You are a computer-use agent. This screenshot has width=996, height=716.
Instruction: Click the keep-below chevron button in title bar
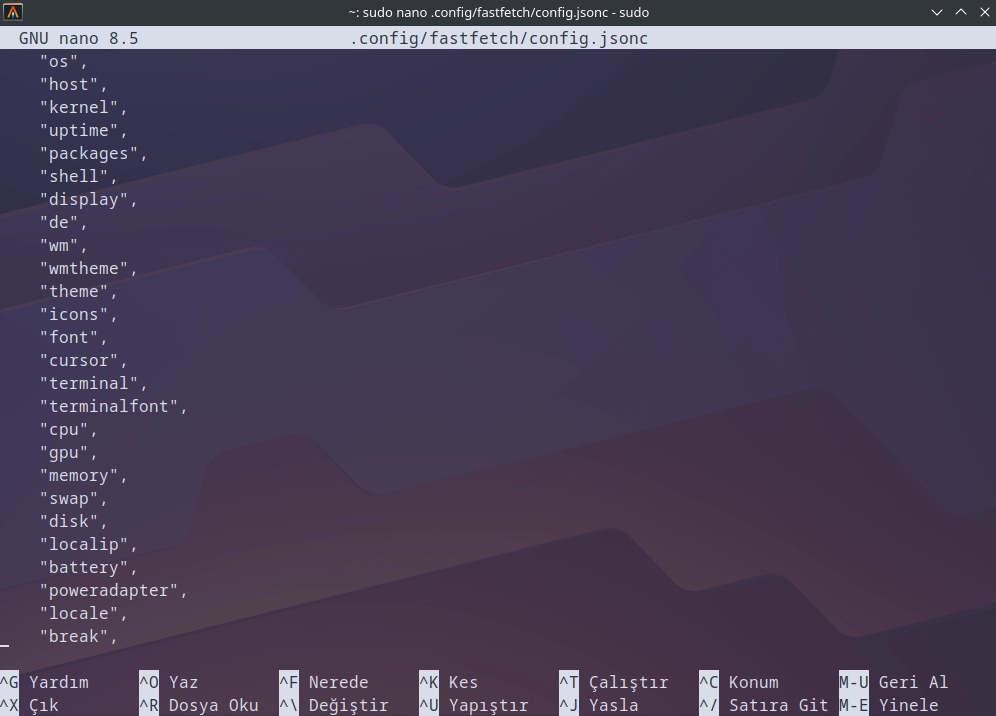[x=937, y=12]
